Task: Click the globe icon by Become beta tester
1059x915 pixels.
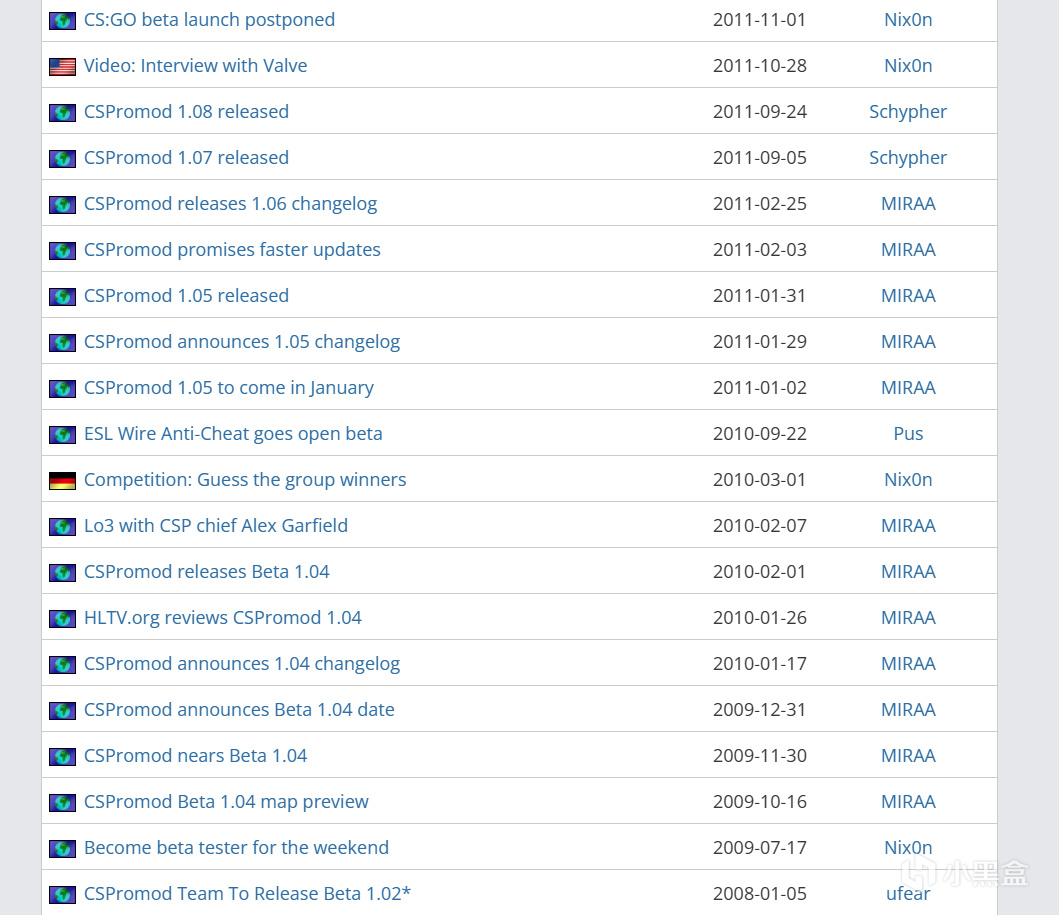Action: pos(62,849)
